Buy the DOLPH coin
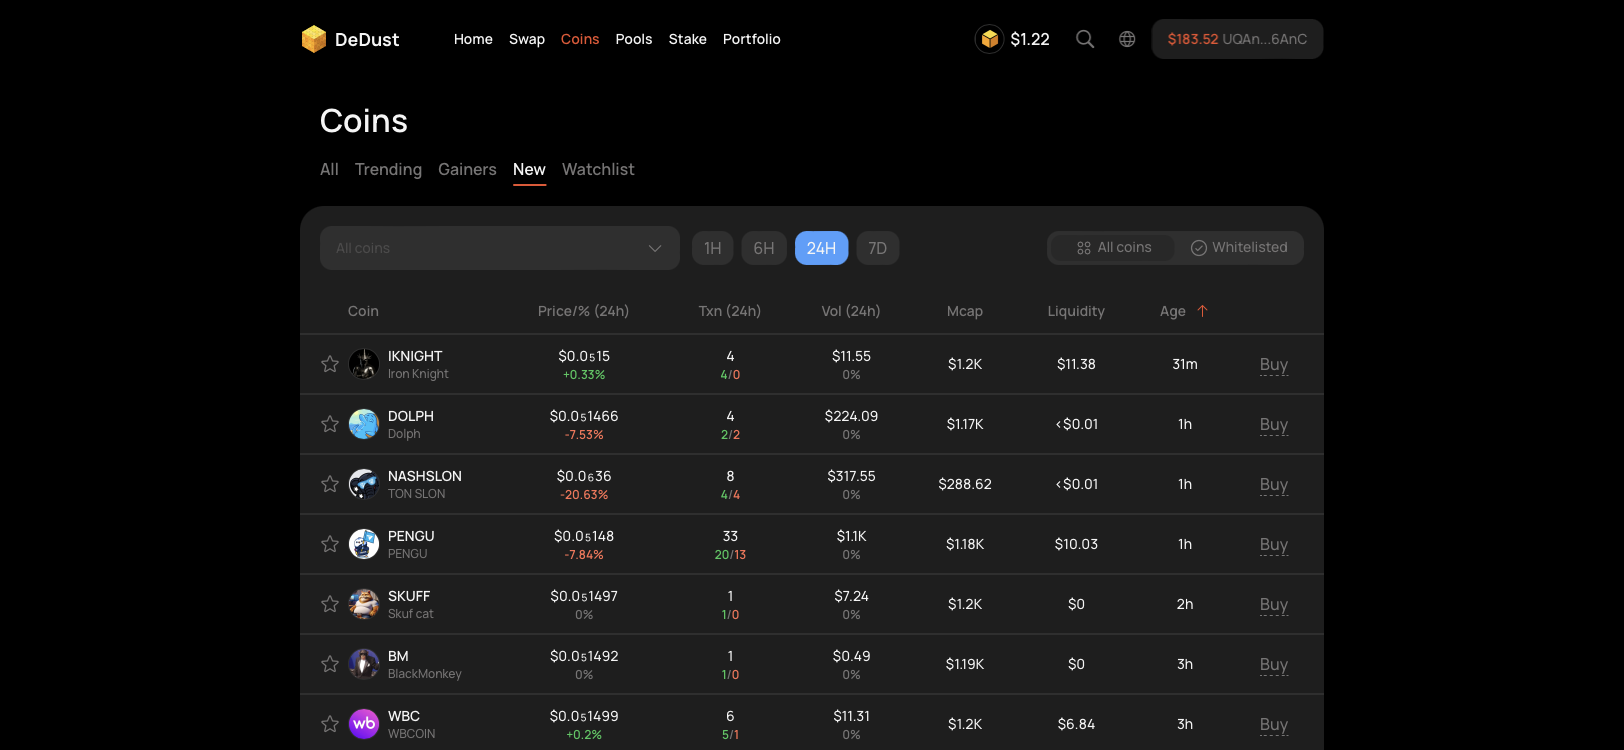Viewport: 1624px width, 750px height. [1274, 425]
